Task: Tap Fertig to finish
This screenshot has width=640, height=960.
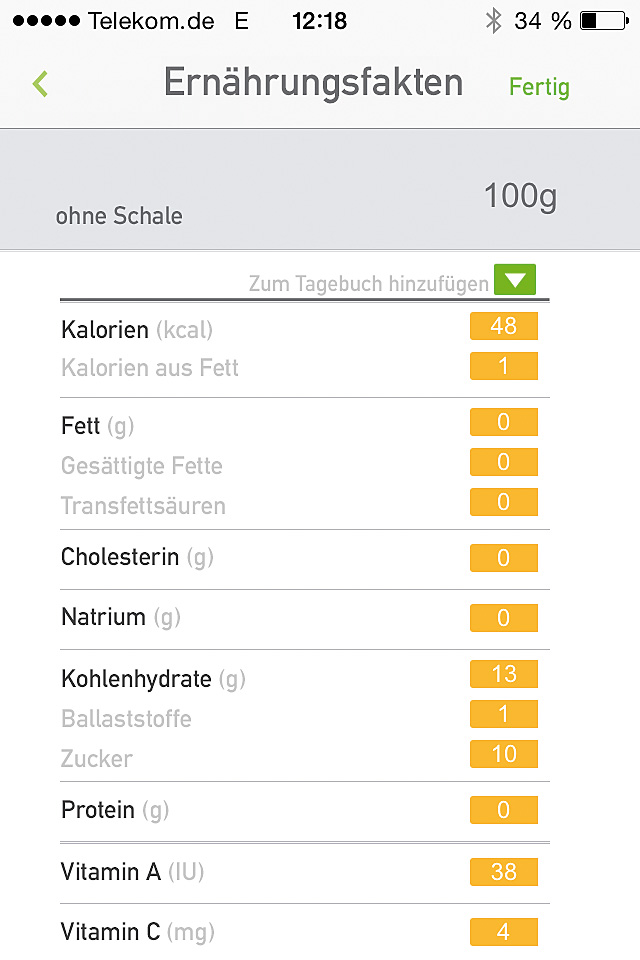Action: coord(539,87)
